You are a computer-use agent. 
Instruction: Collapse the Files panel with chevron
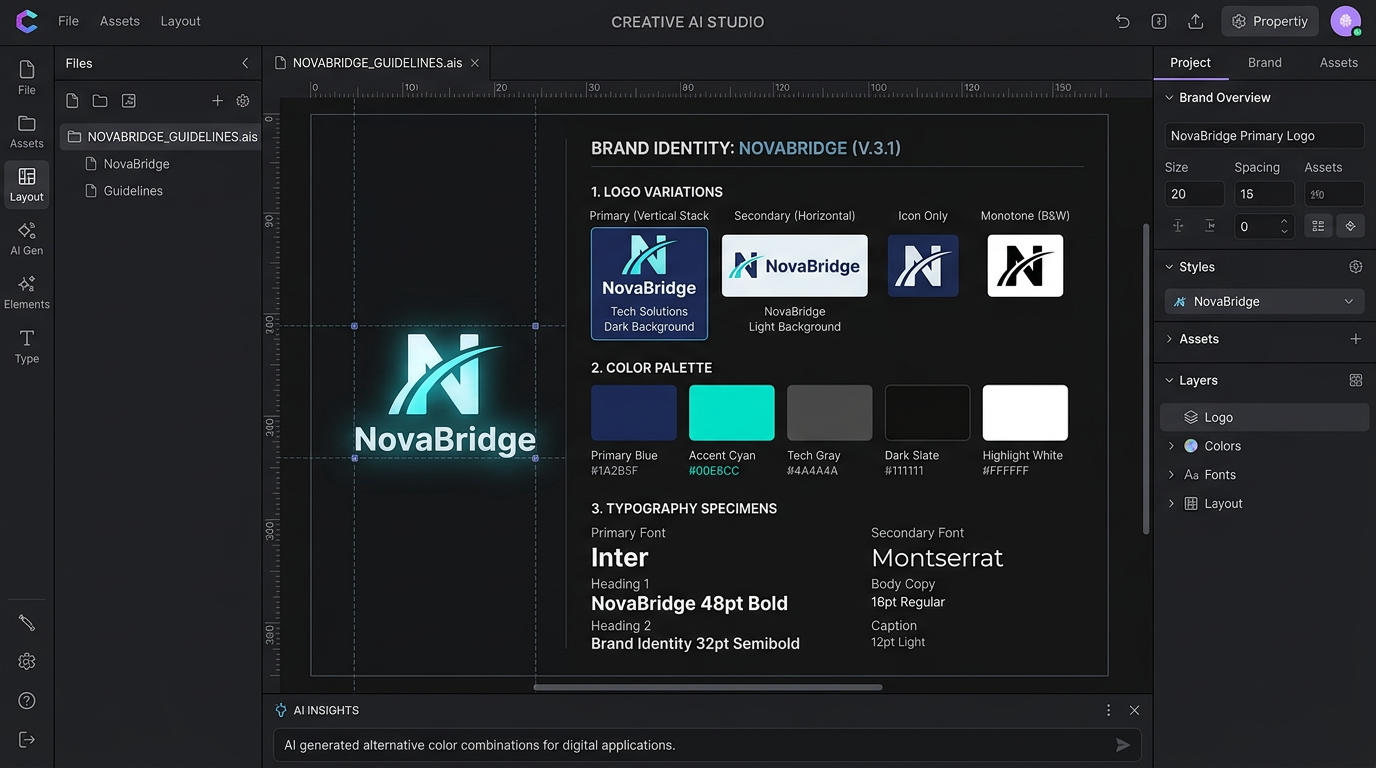tap(245, 63)
